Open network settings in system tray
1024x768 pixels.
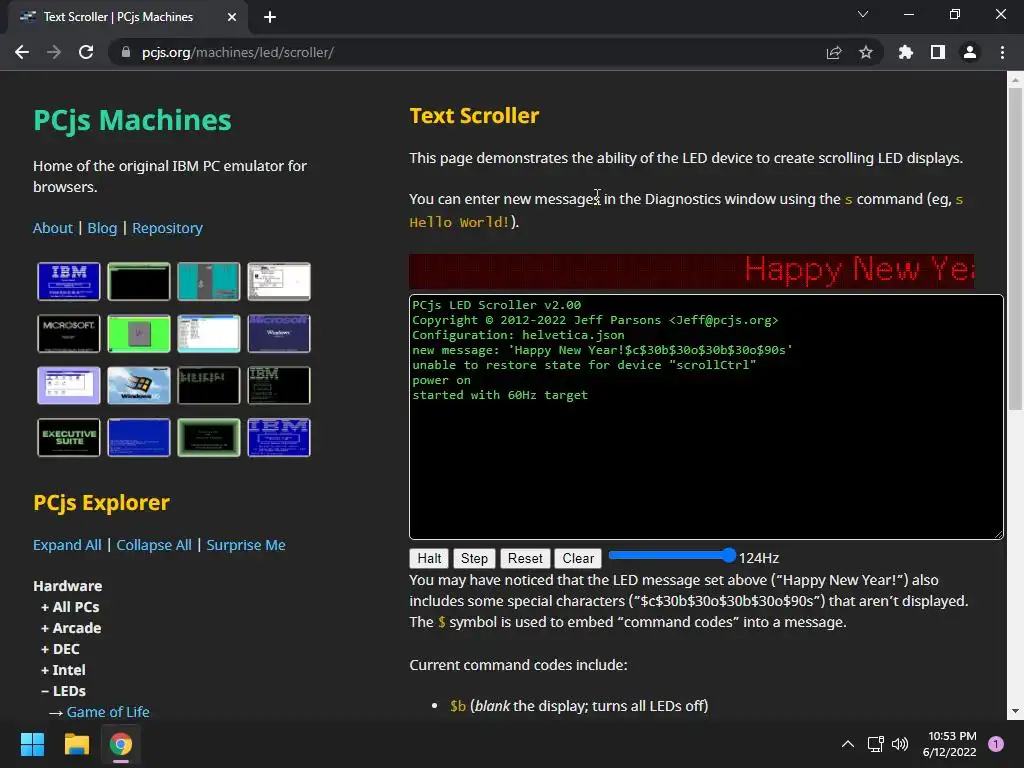[x=875, y=744]
